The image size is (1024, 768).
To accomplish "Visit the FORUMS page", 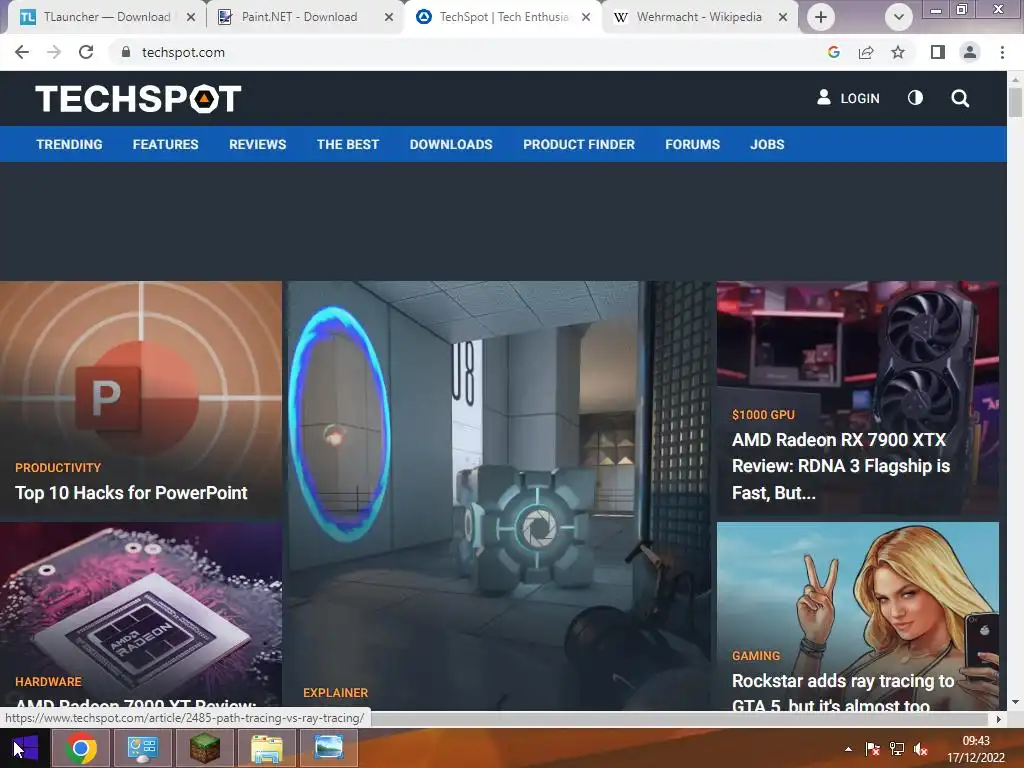I will (x=692, y=144).
